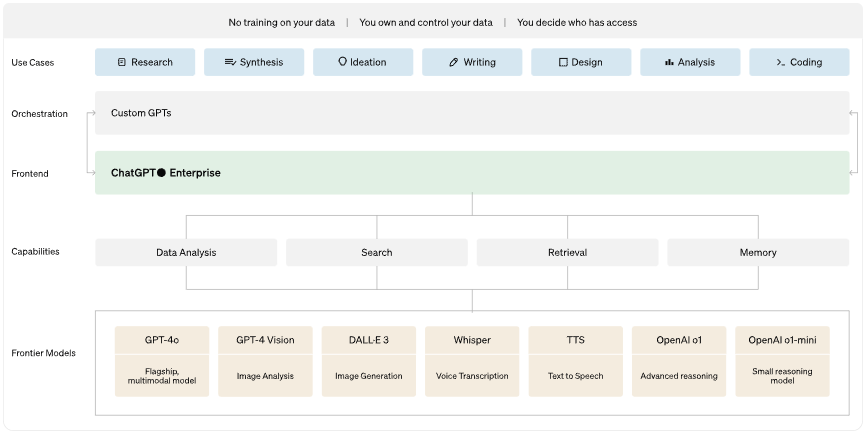Click the Coding terminal prompt icon
The width and height of the screenshot is (867, 437).
(x=781, y=63)
